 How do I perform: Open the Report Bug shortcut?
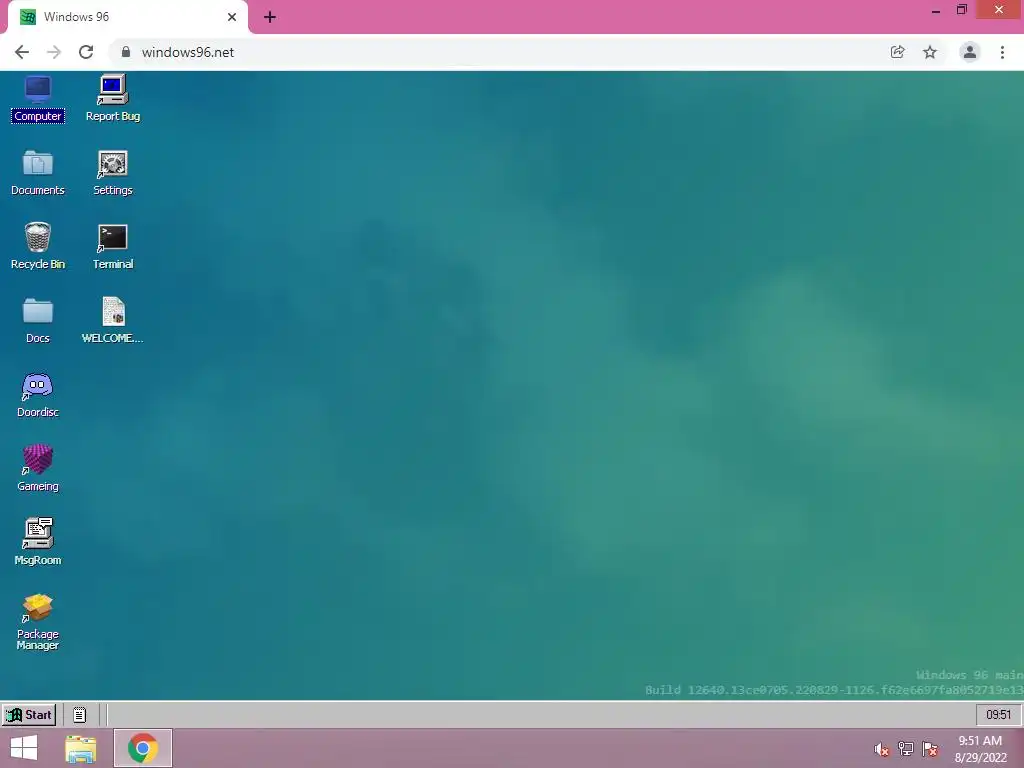coord(112,99)
